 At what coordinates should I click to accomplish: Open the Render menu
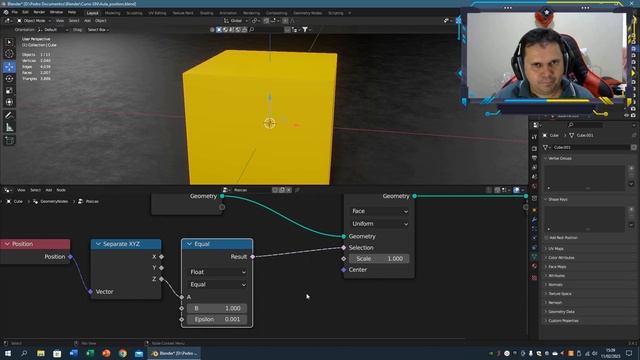(39, 13)
